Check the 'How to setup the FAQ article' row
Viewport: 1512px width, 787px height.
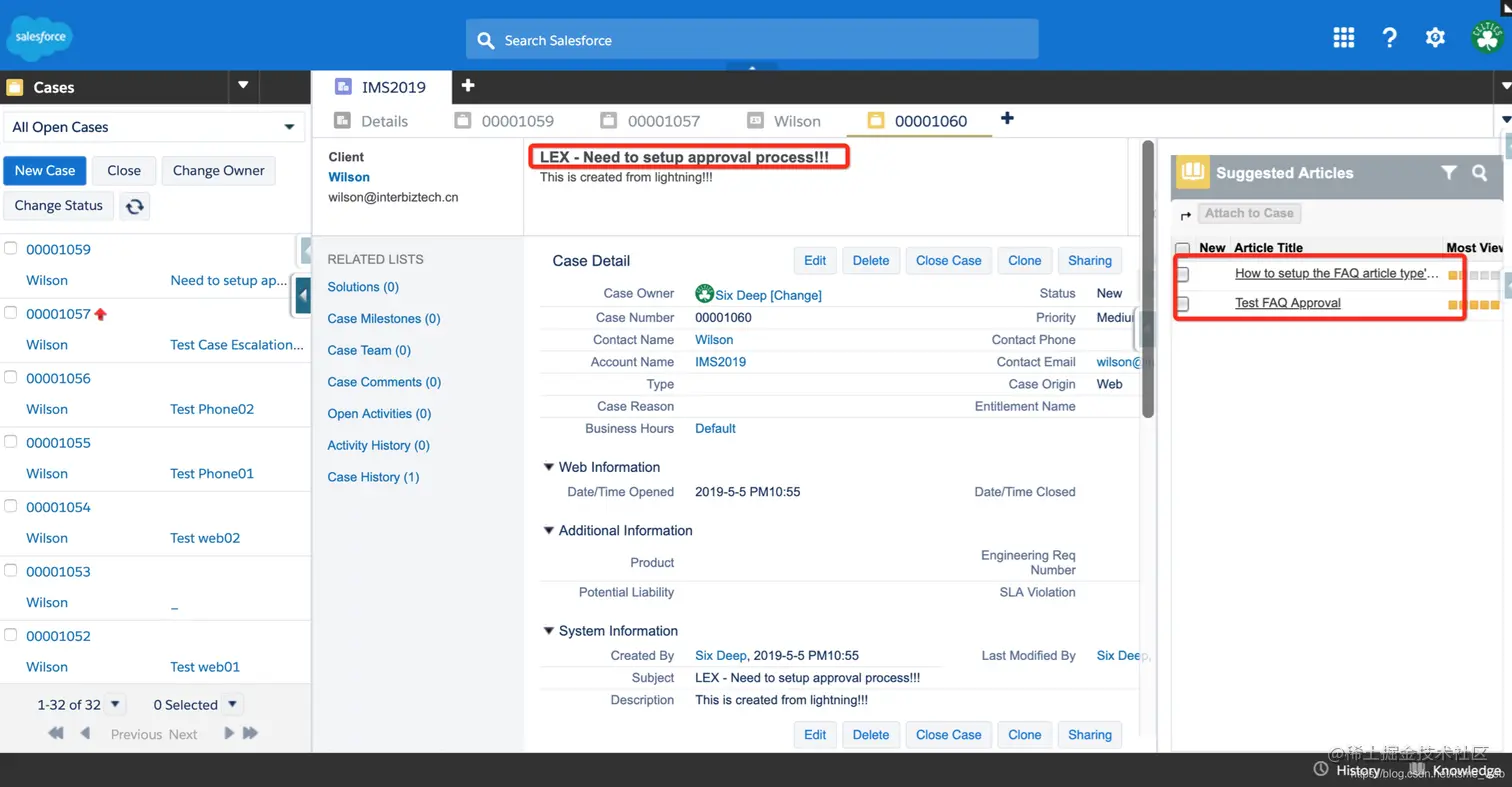point(1183,274)
